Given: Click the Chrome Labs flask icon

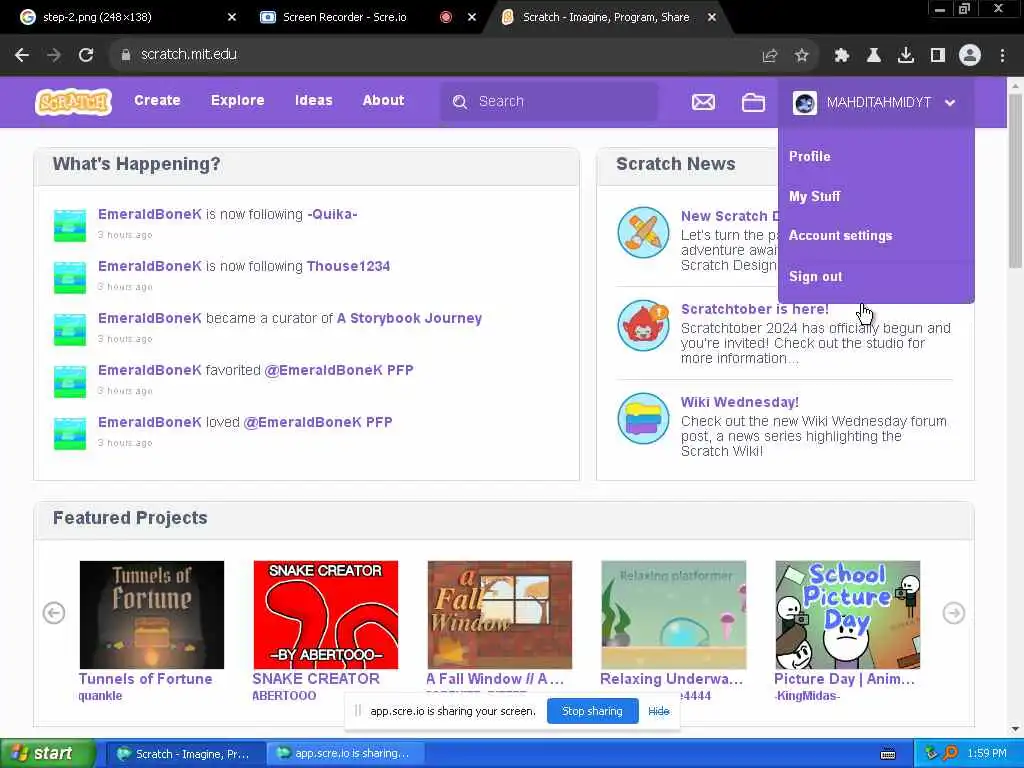Looking at the screenshot, I should 874,56.
